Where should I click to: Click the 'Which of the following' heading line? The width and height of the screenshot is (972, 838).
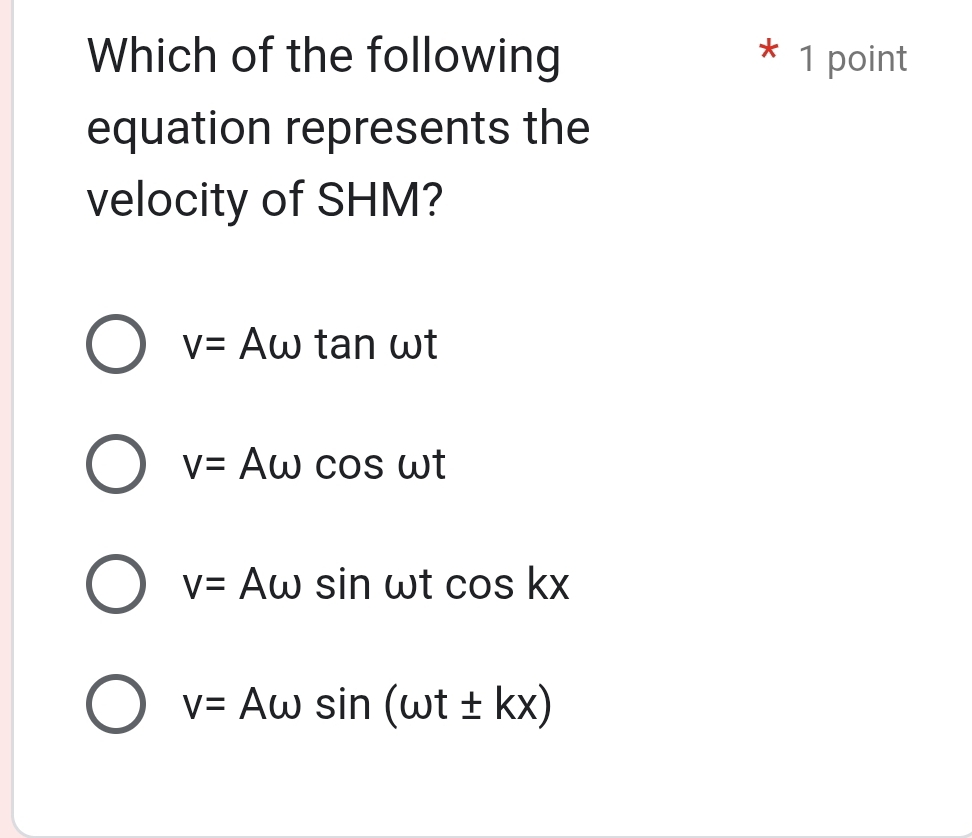click(324, 56)
